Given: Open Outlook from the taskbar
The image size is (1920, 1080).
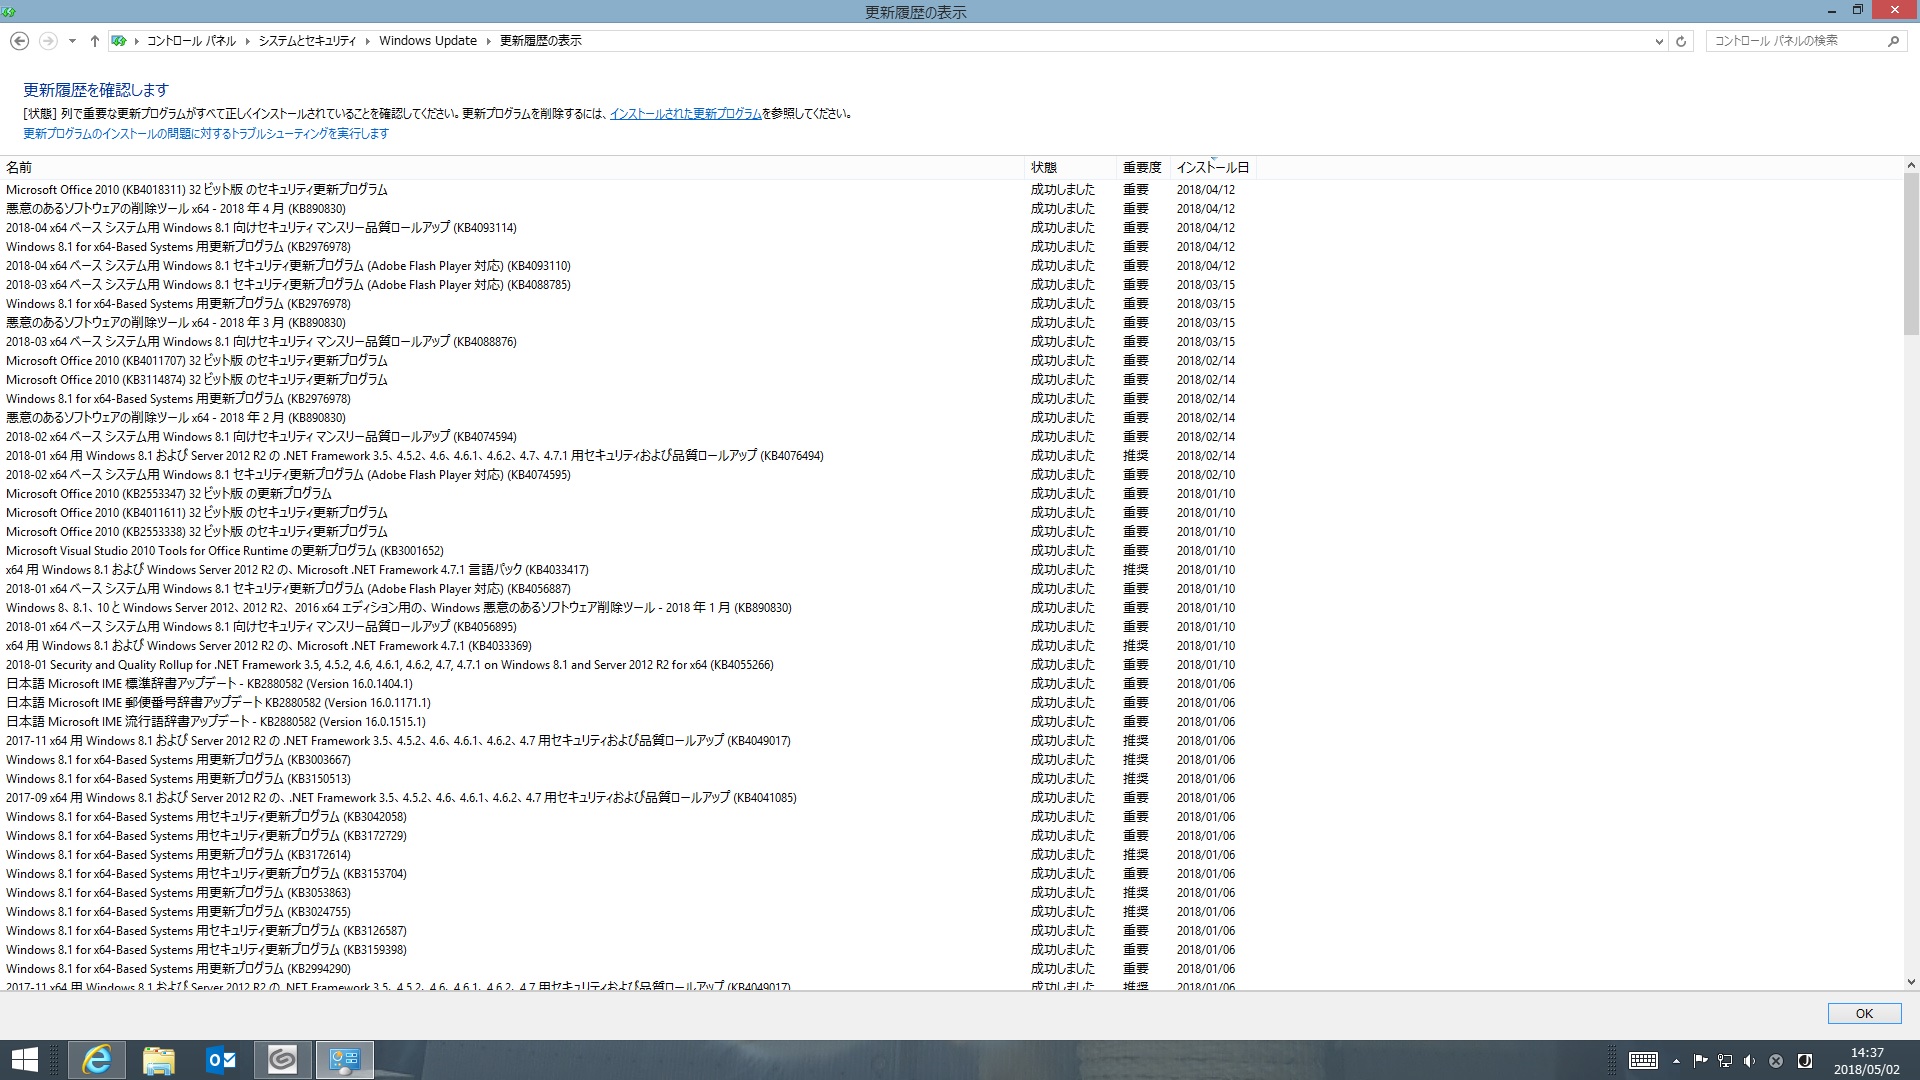Looking at the screenshot, I should (221, 1059).
